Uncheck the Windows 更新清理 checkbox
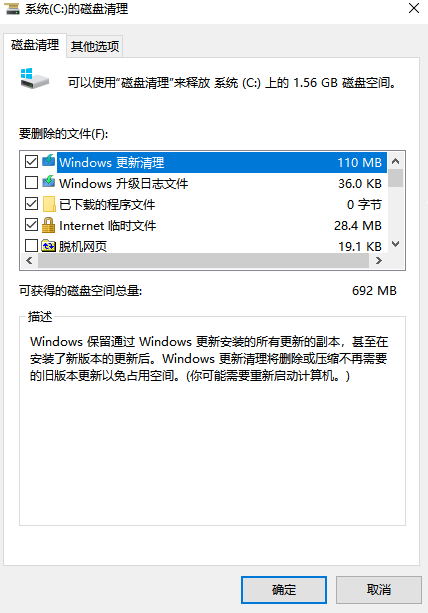428x613 pixels. coord(31,161)
